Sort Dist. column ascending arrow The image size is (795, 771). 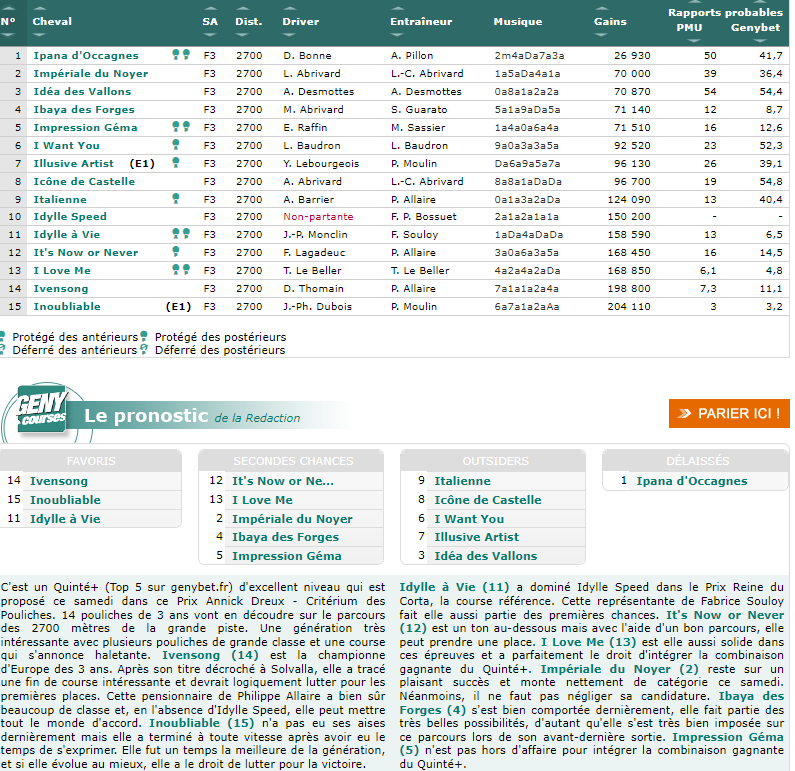[242, 9]
